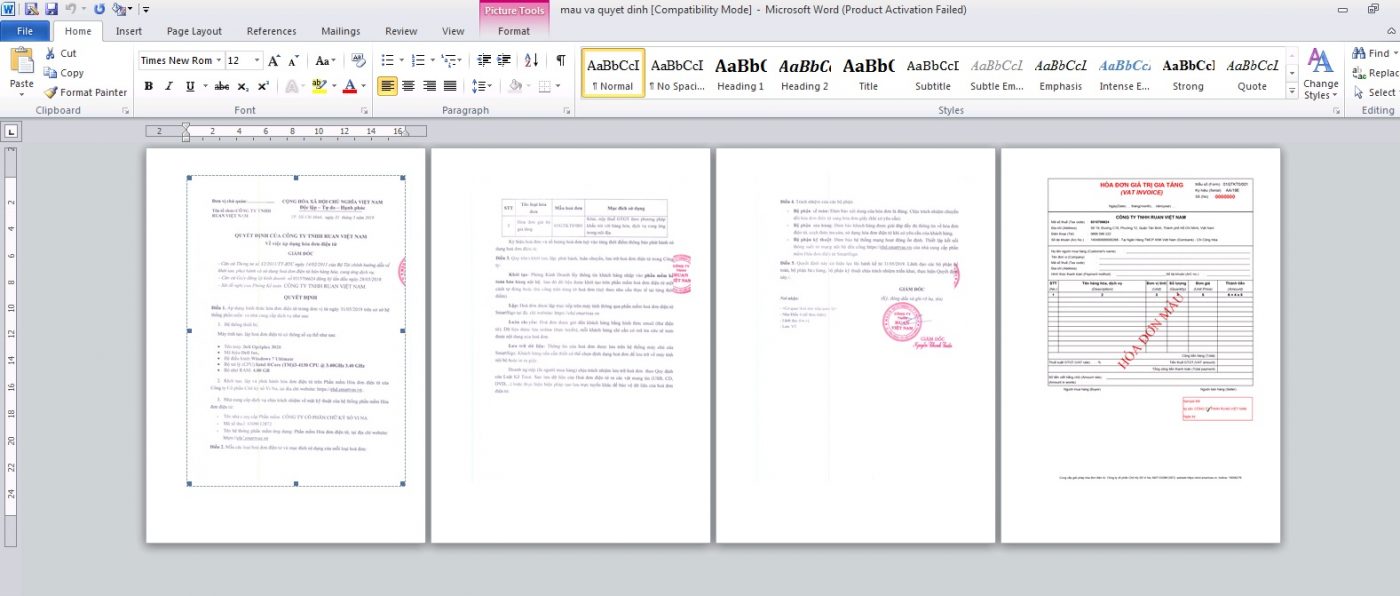
Task: Apply the Heading 1 style
Action: 740,73
